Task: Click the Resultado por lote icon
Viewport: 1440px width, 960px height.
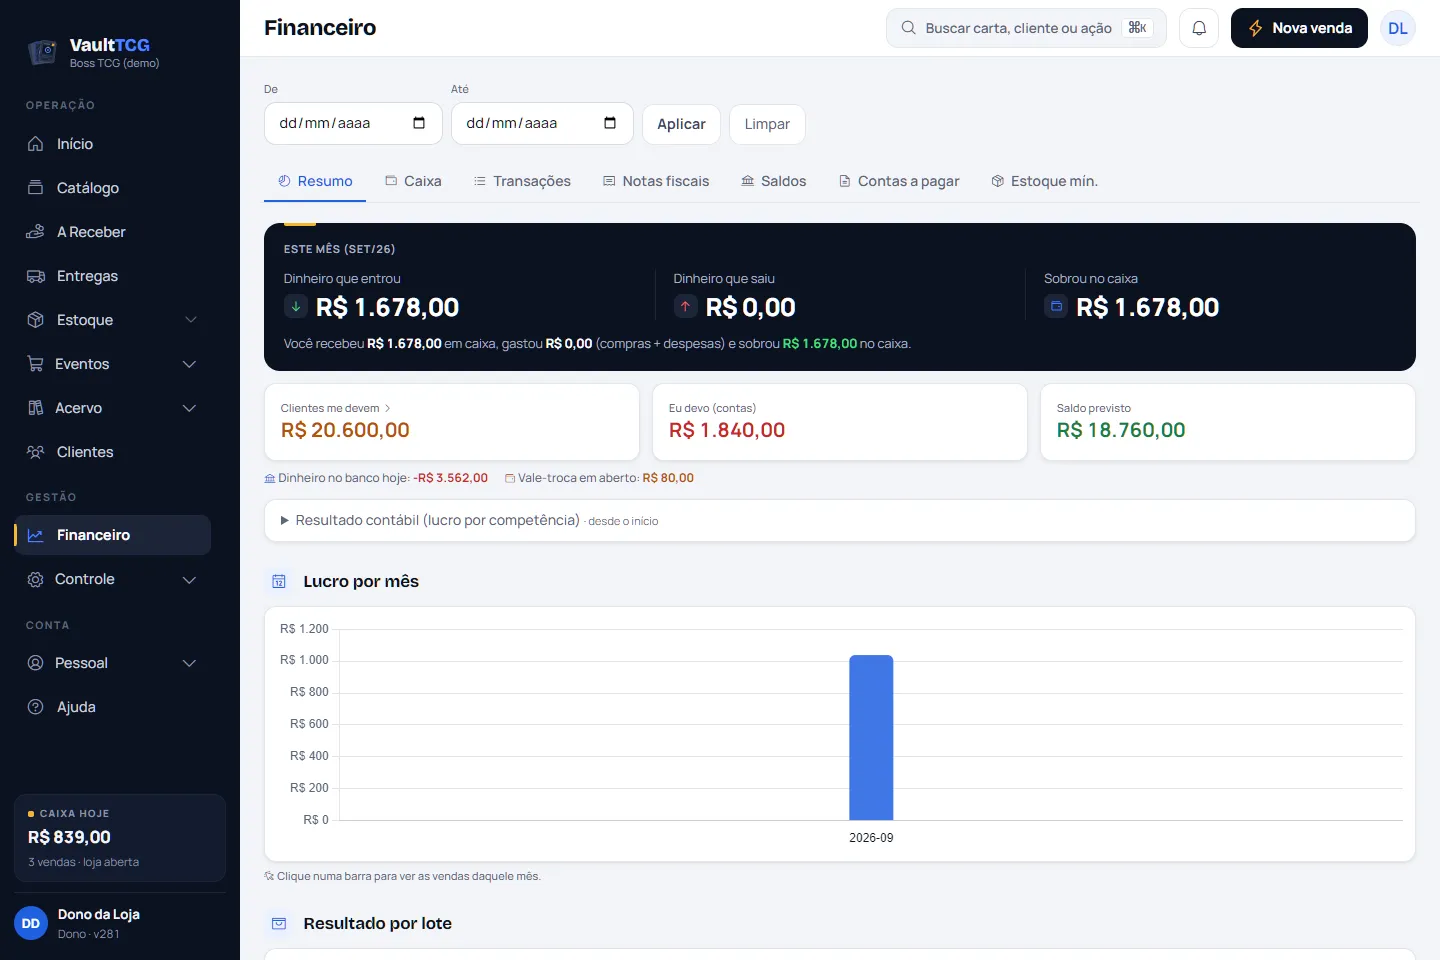Action: 279,923
